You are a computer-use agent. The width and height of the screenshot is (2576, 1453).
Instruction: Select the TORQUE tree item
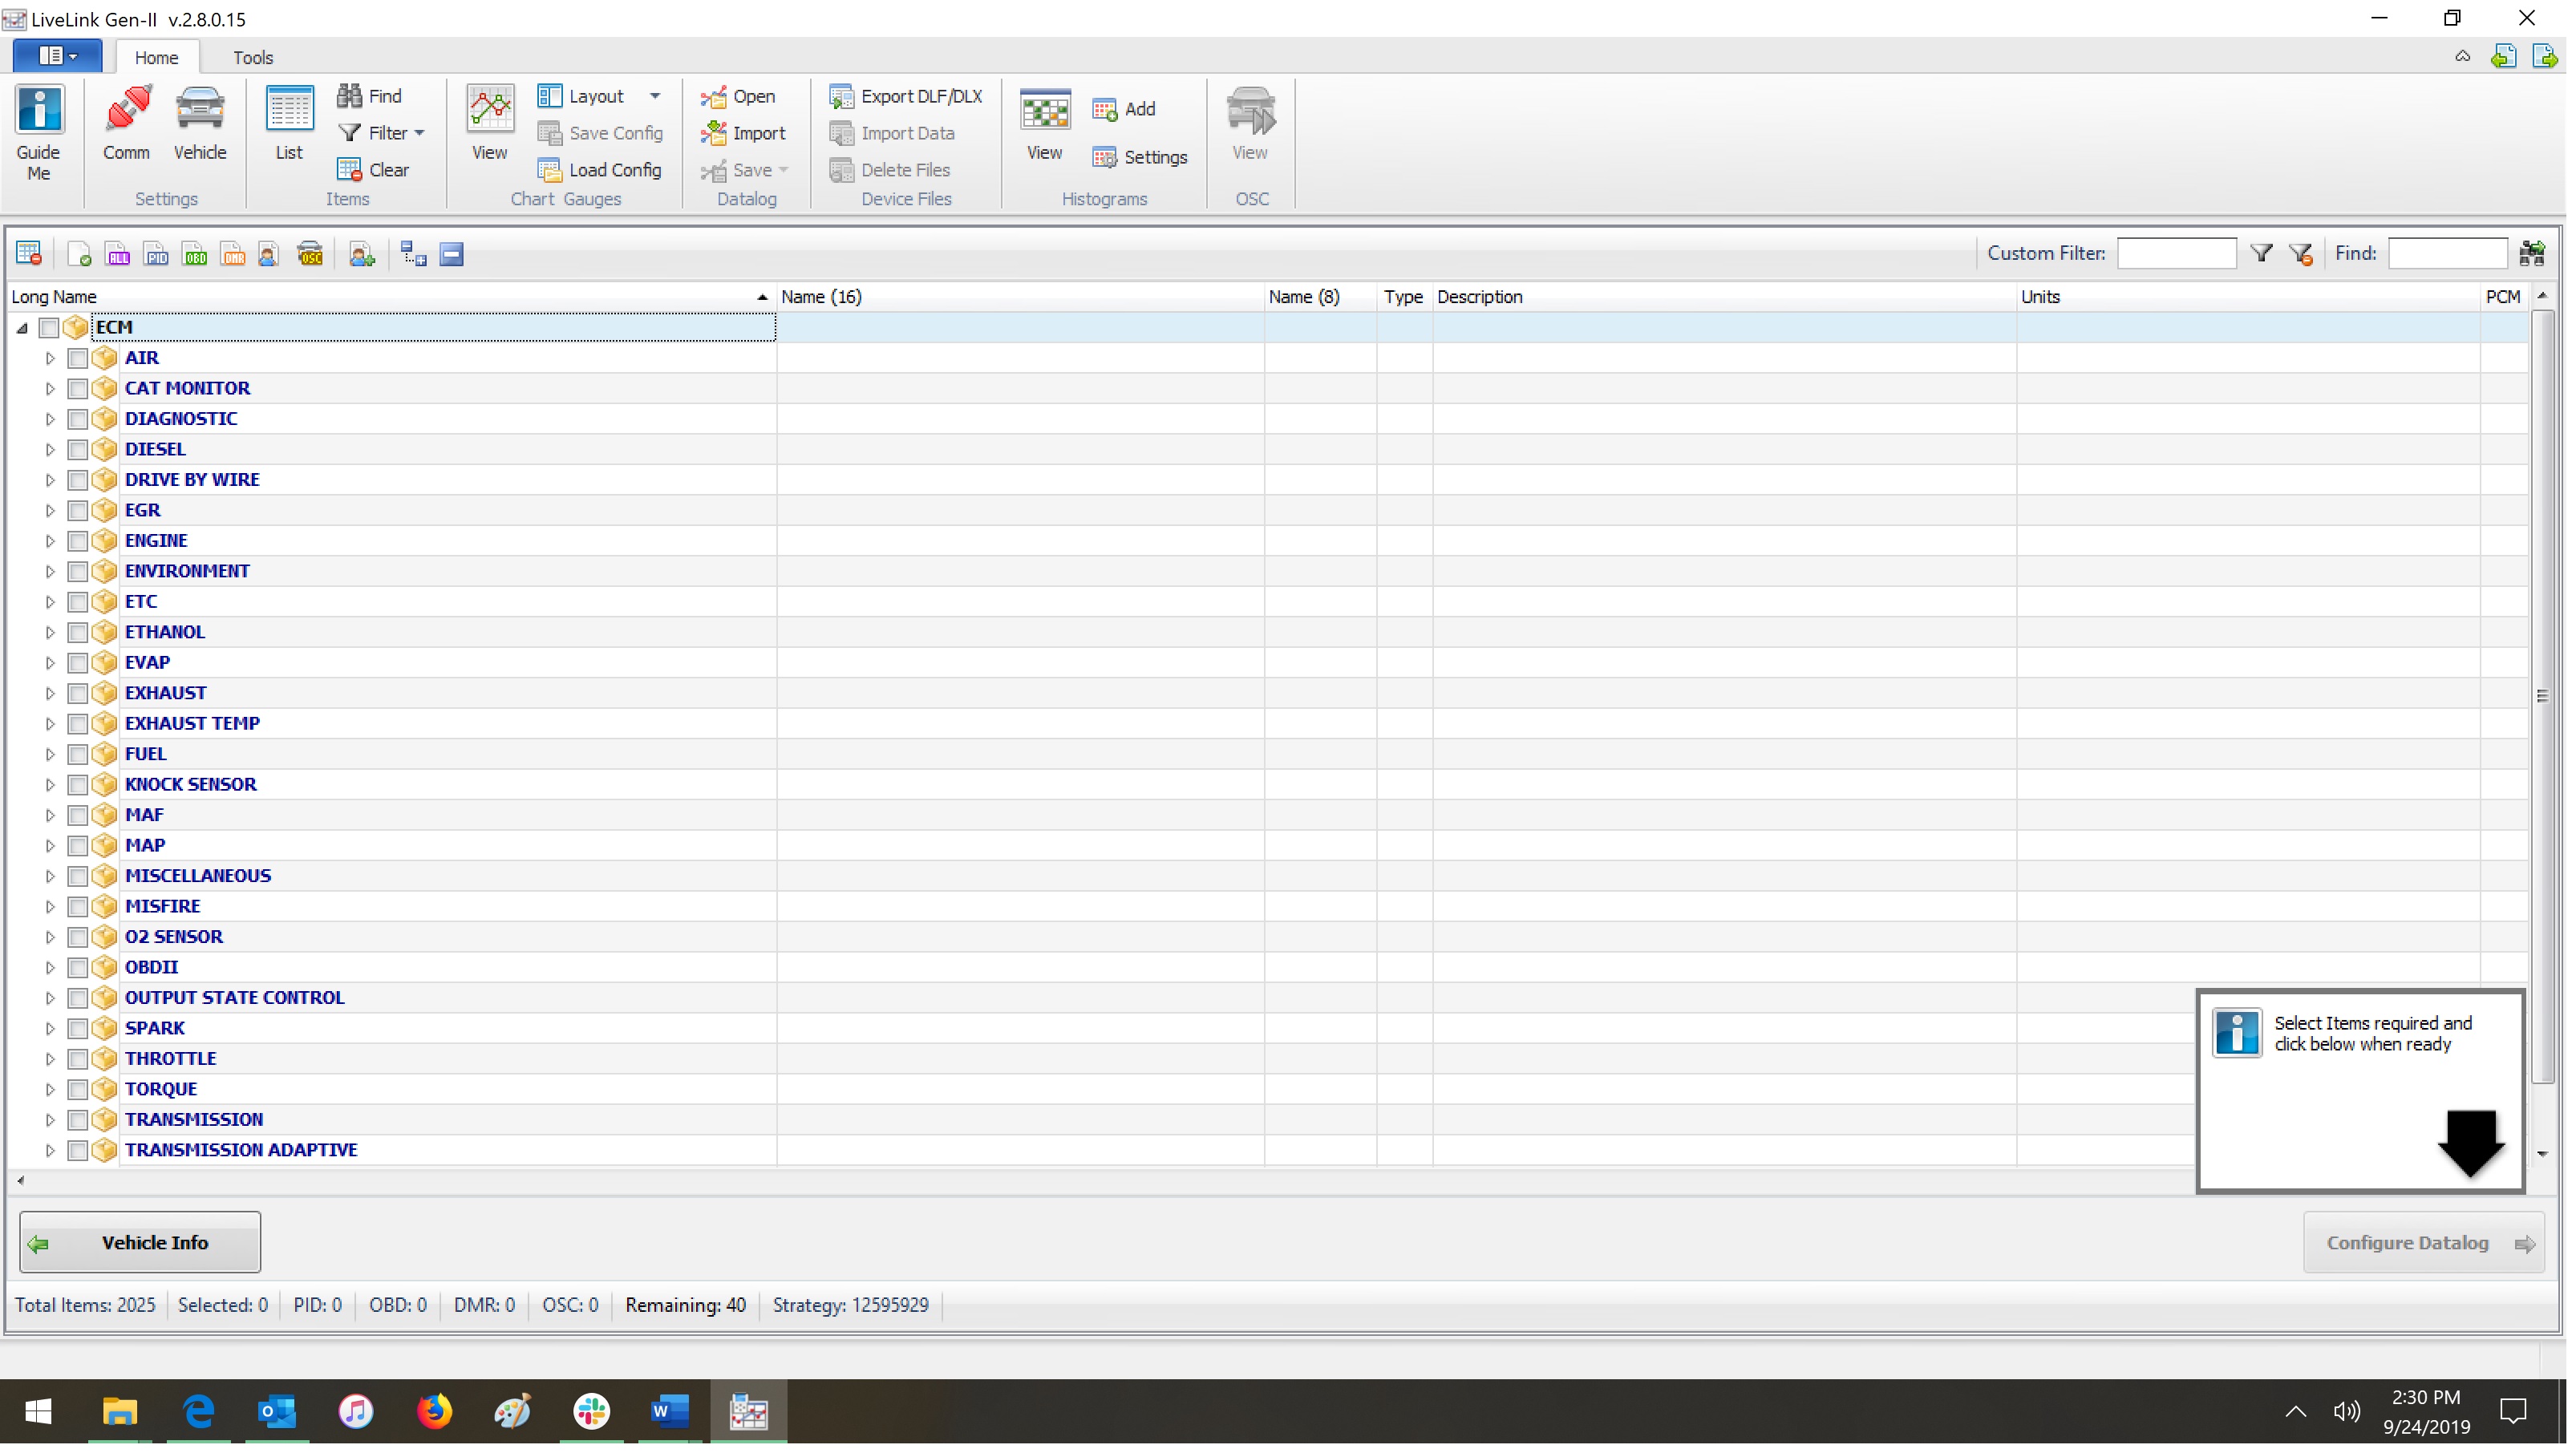(161, 1090)
